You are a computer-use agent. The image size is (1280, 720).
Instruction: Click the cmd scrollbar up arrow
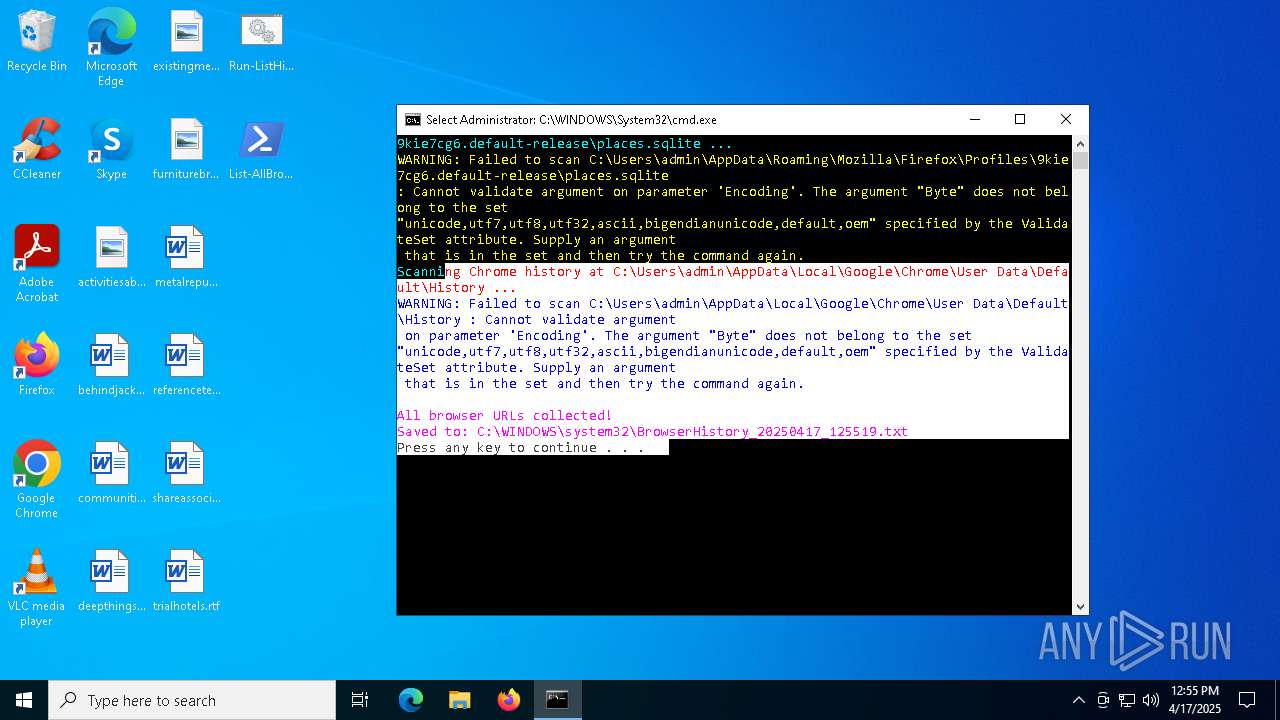click(x=1080, y=144)
